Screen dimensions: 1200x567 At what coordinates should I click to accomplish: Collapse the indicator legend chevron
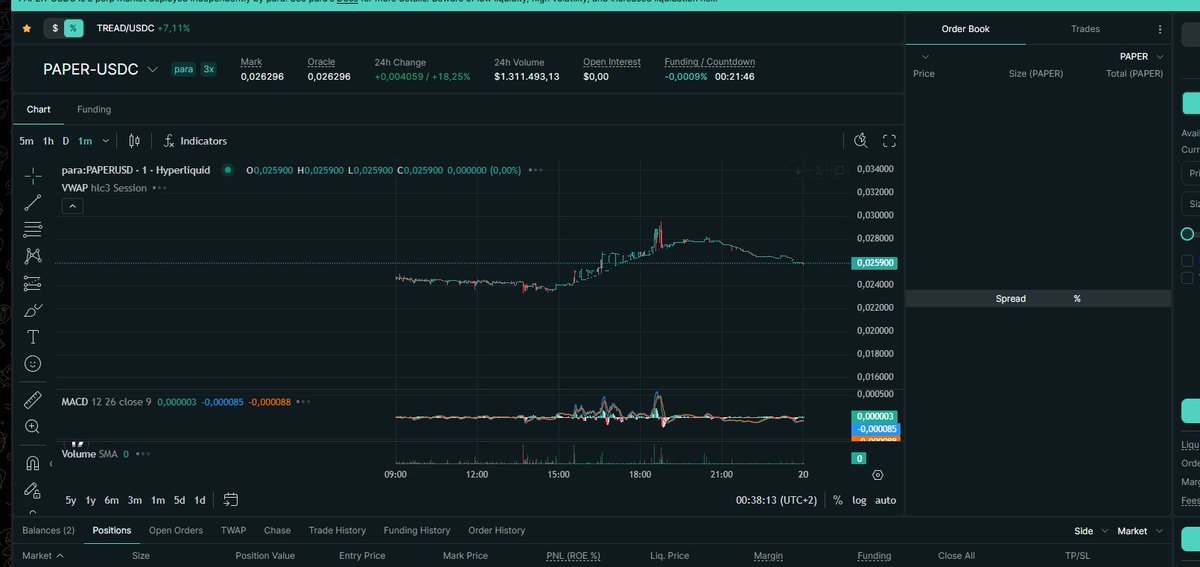73,206
